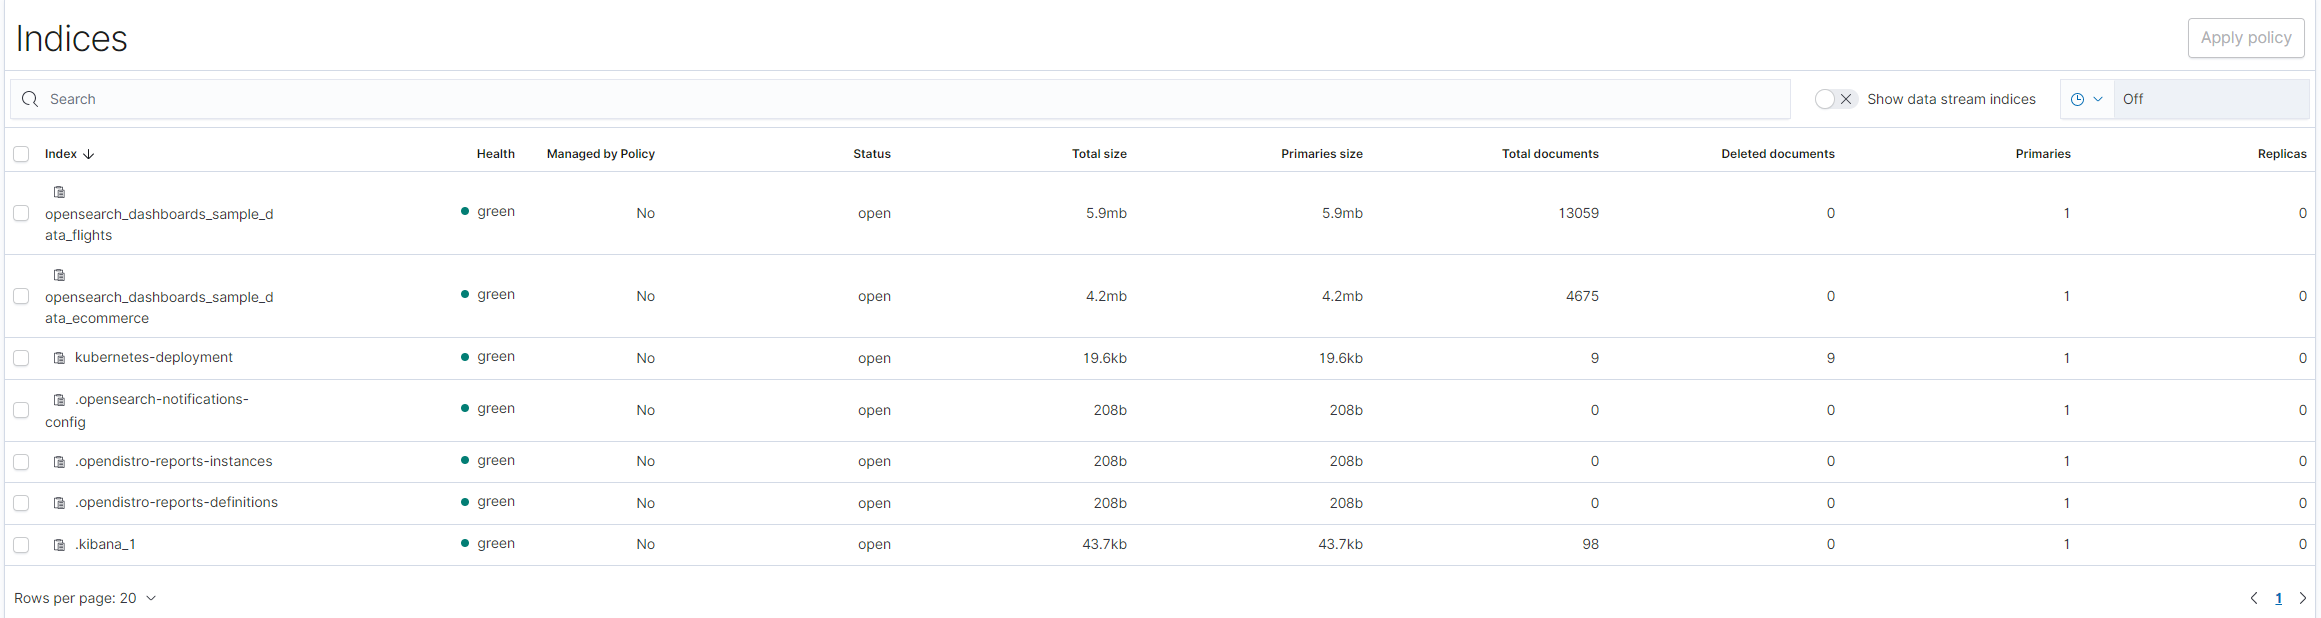Click document icon above sample_data_ecommerce index
Viewport: 2321px width, 618px height.
coord(59,275)
